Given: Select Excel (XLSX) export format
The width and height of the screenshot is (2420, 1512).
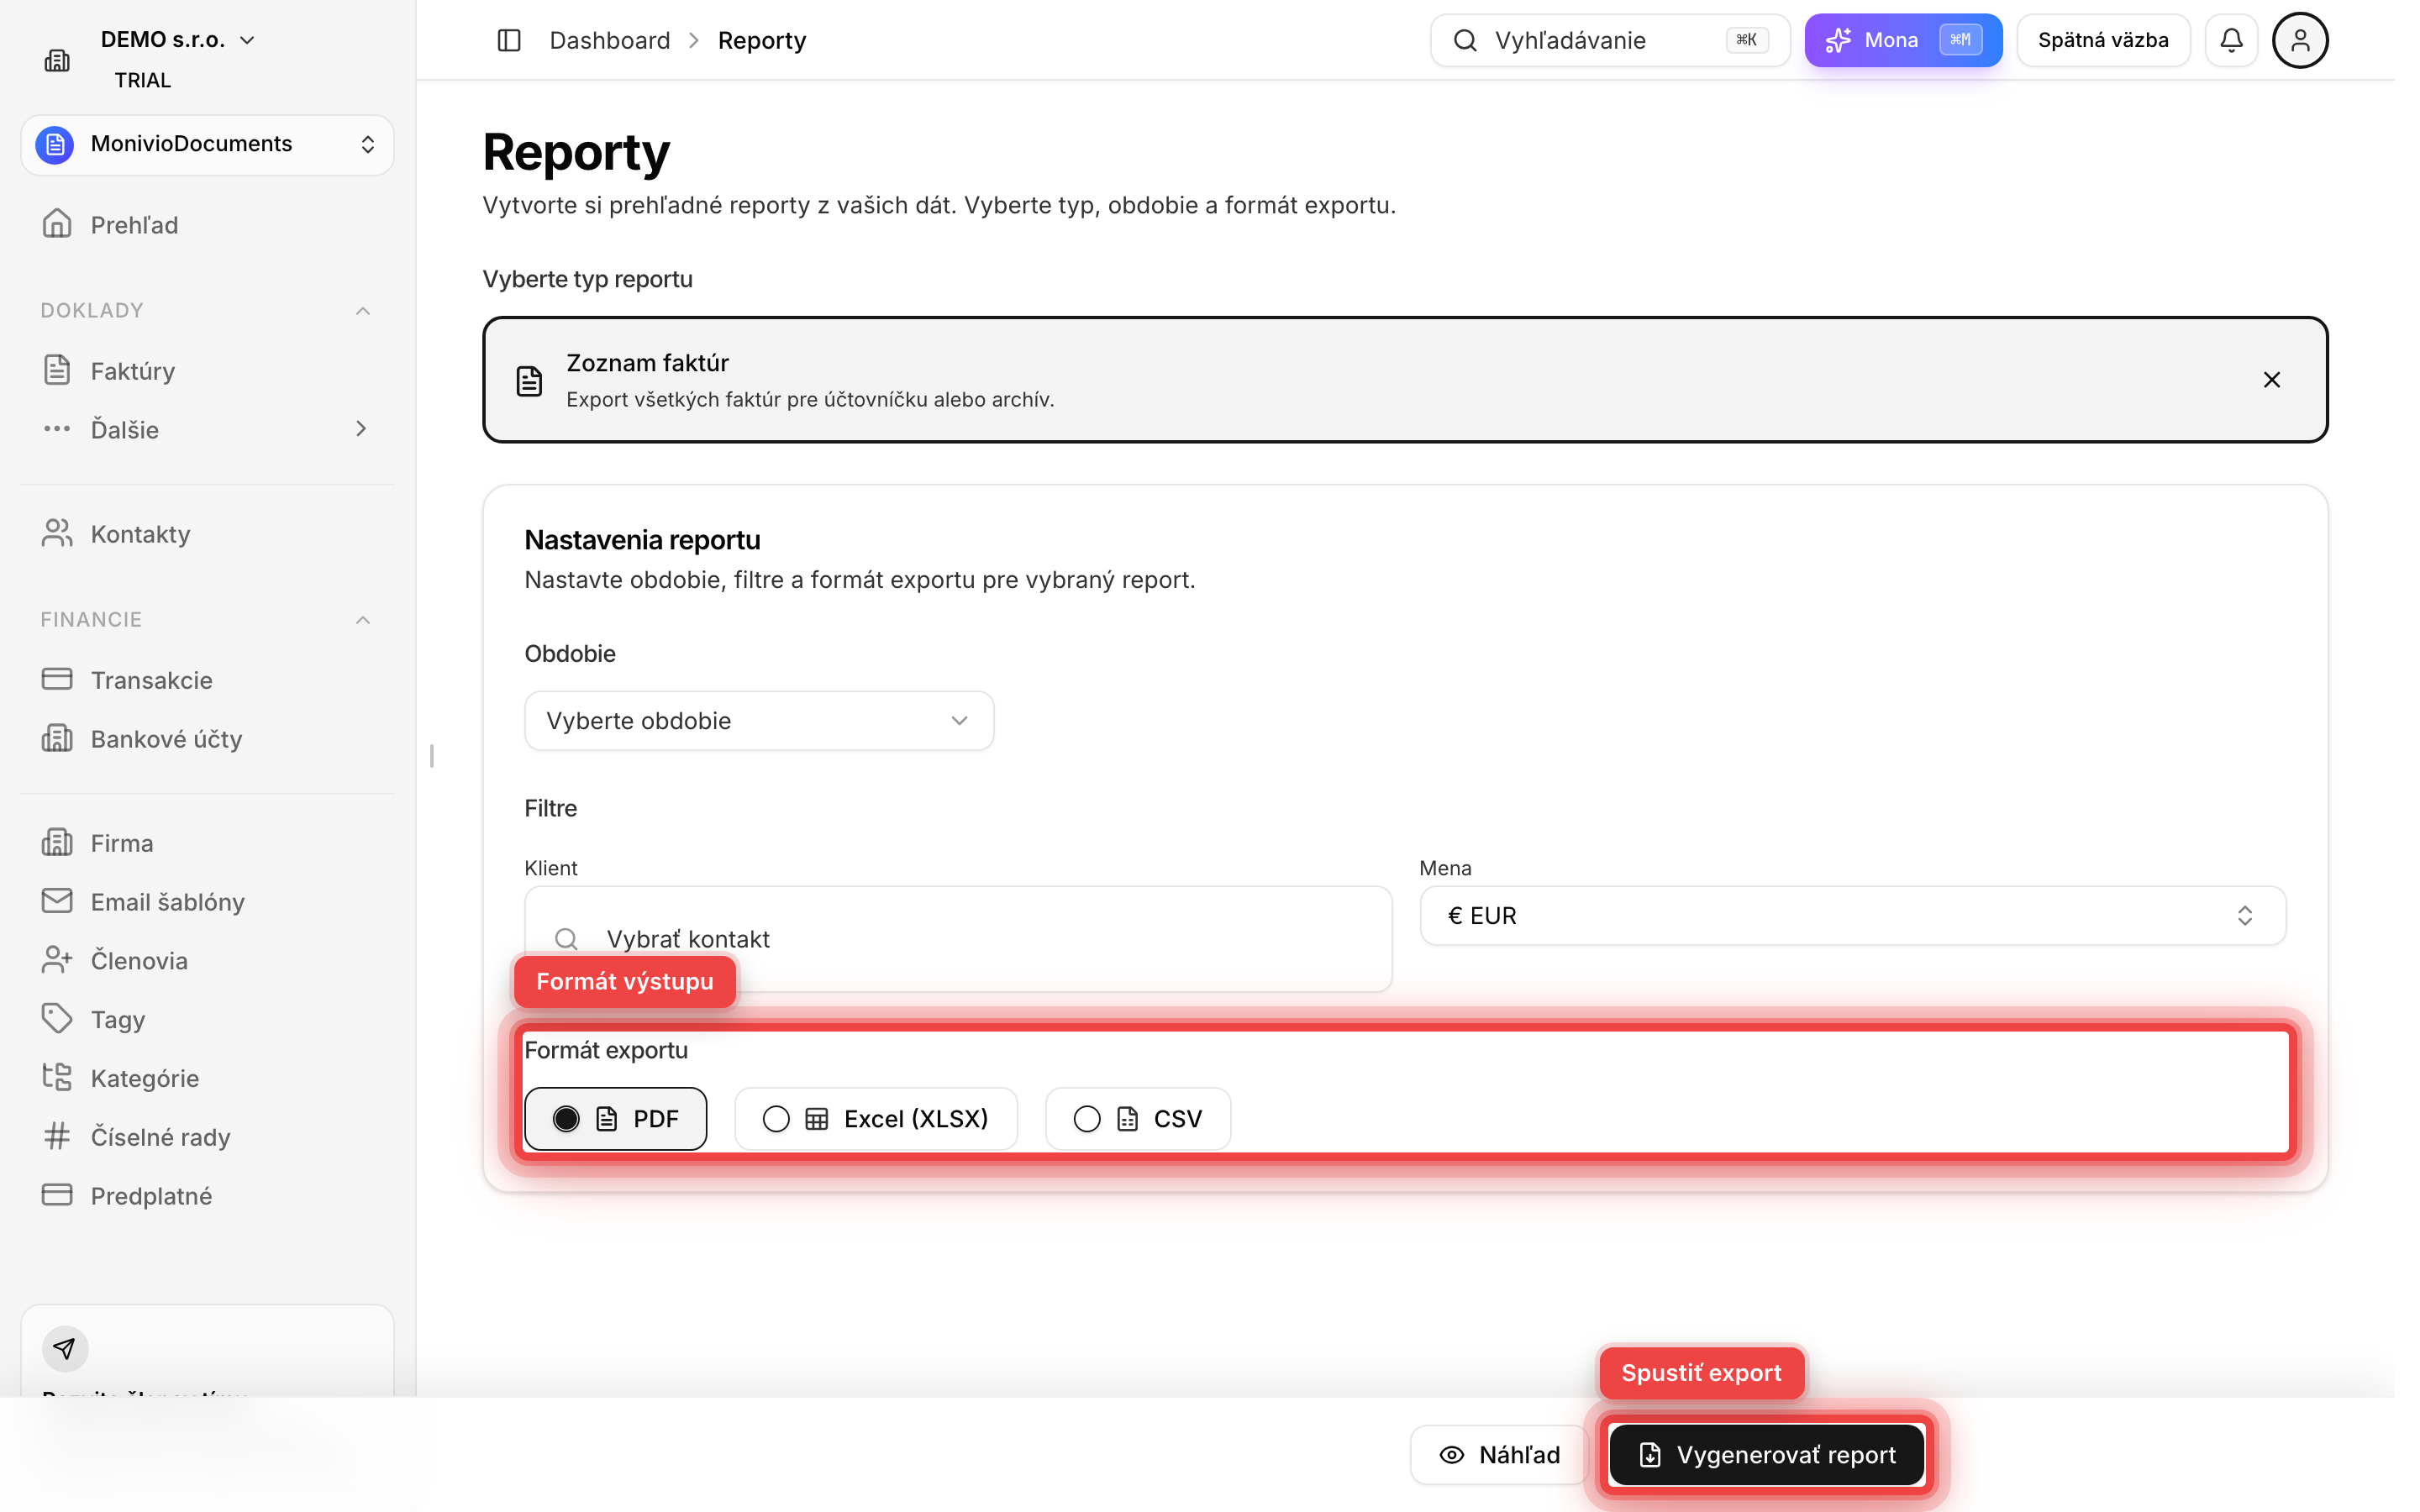Looking at the screenshot, I should pos(875,1118).
